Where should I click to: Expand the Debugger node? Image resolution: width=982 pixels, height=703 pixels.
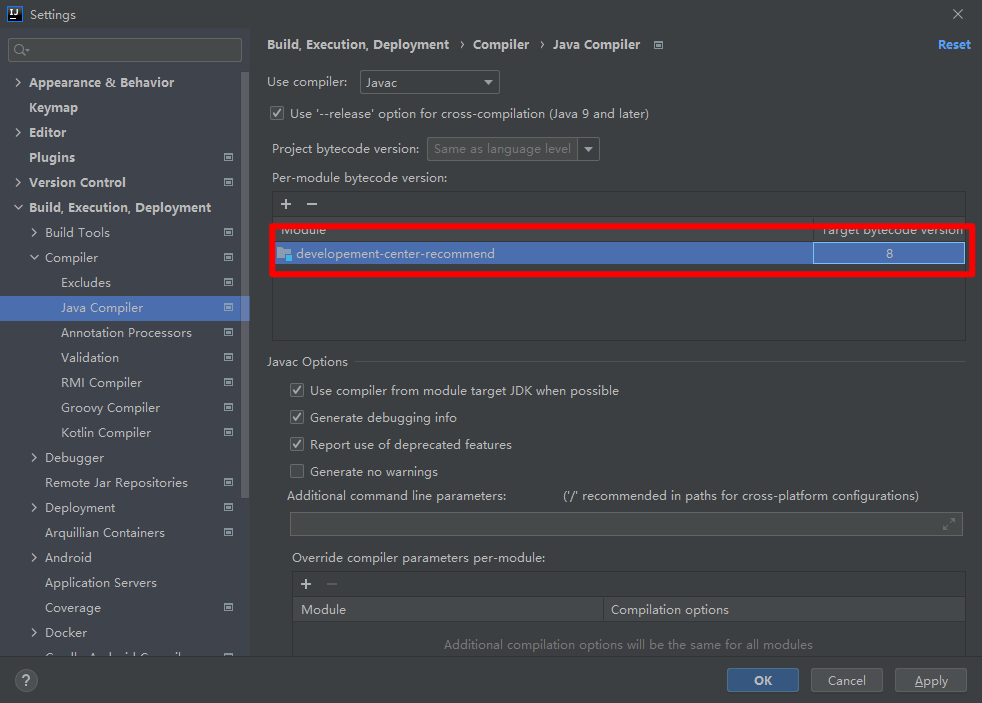tap(34, 458)
